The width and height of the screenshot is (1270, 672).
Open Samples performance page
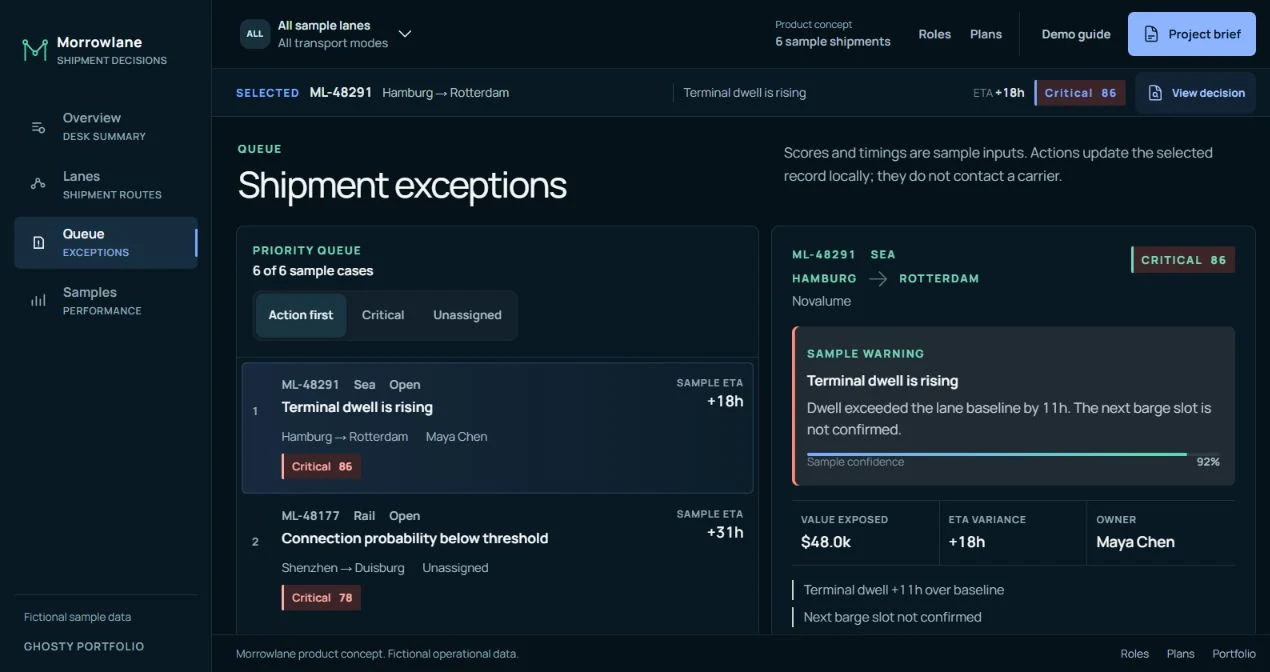pos(106,300)
